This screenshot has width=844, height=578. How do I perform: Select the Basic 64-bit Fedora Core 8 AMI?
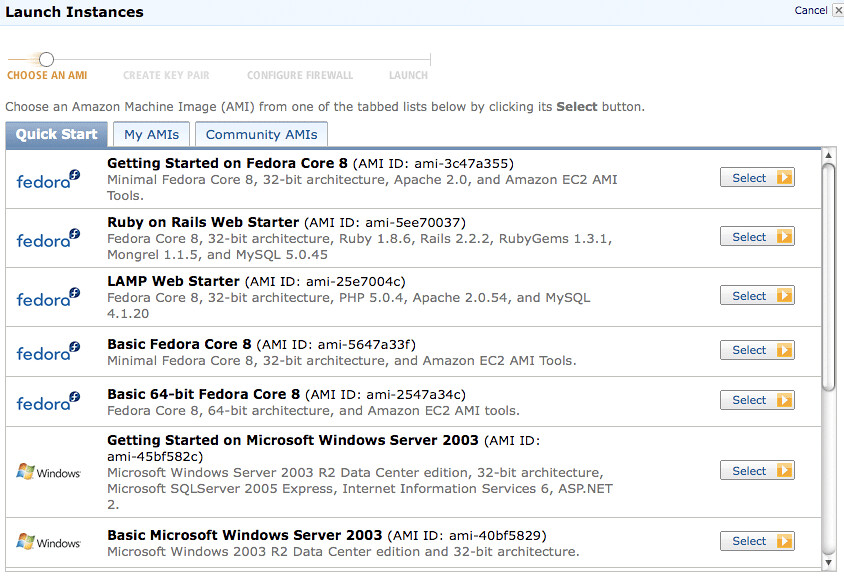click(757, 400)
